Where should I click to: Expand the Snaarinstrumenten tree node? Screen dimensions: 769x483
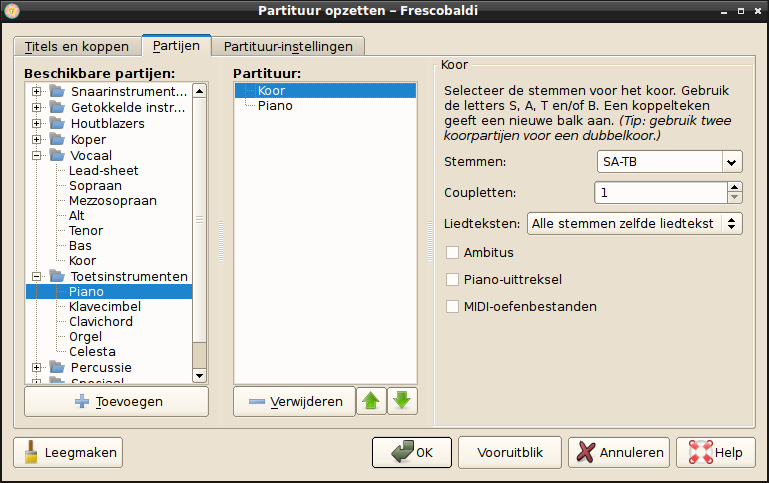click(37, 92)
